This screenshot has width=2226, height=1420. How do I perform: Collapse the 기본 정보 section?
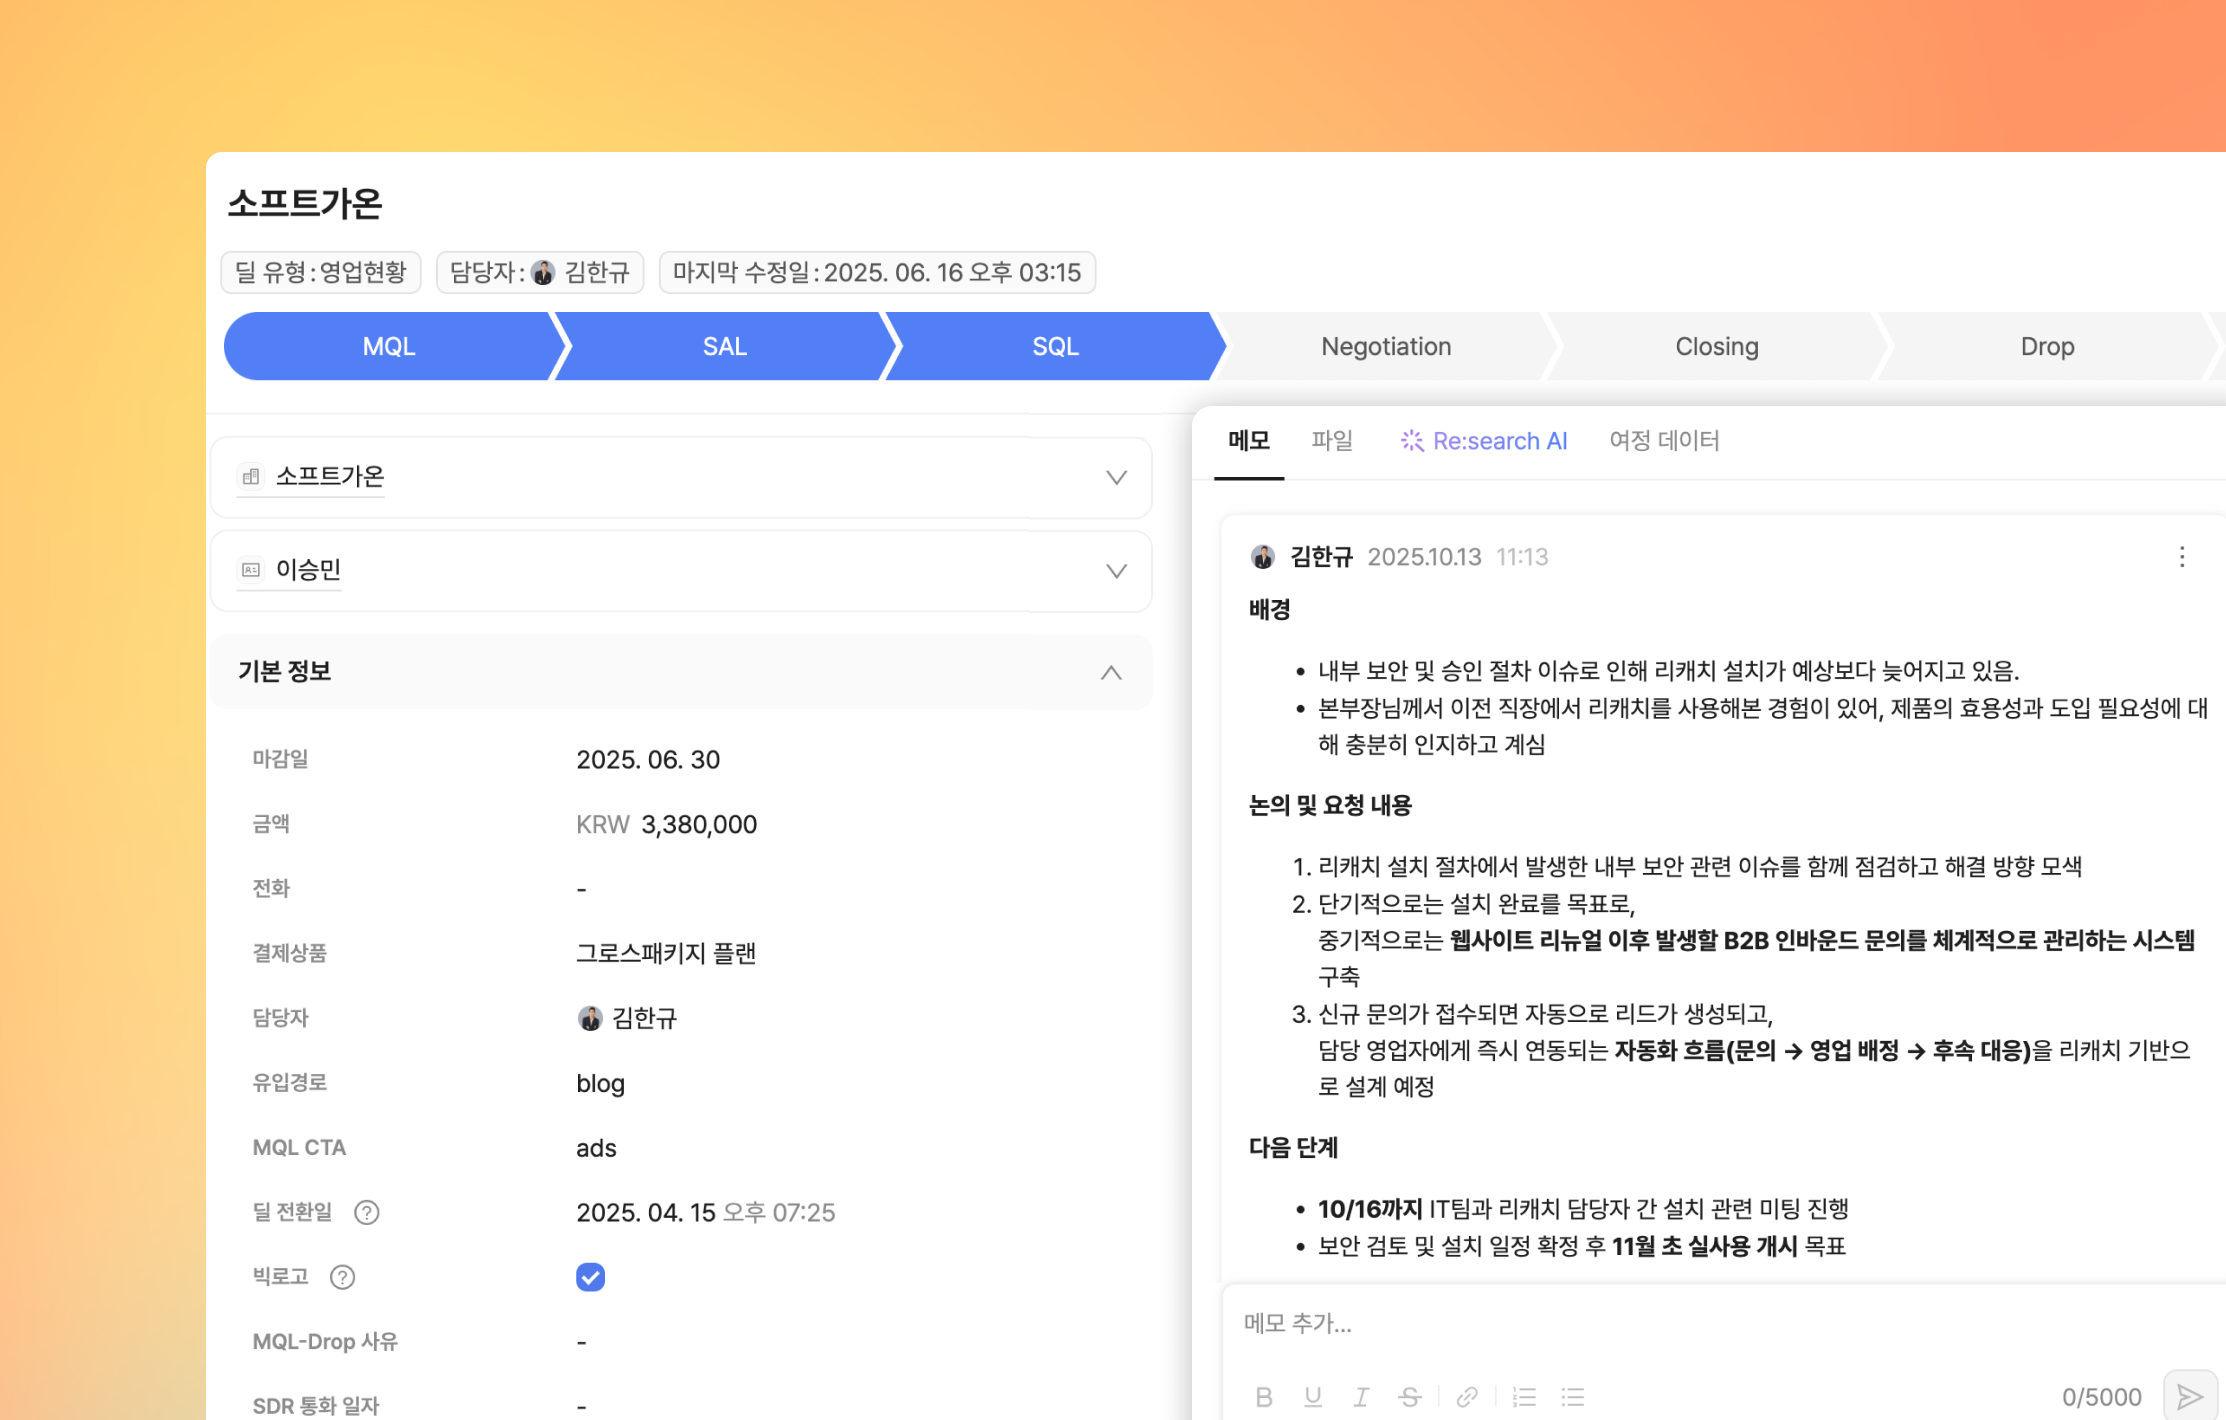pyautogui.click(x=1111, y=672)
